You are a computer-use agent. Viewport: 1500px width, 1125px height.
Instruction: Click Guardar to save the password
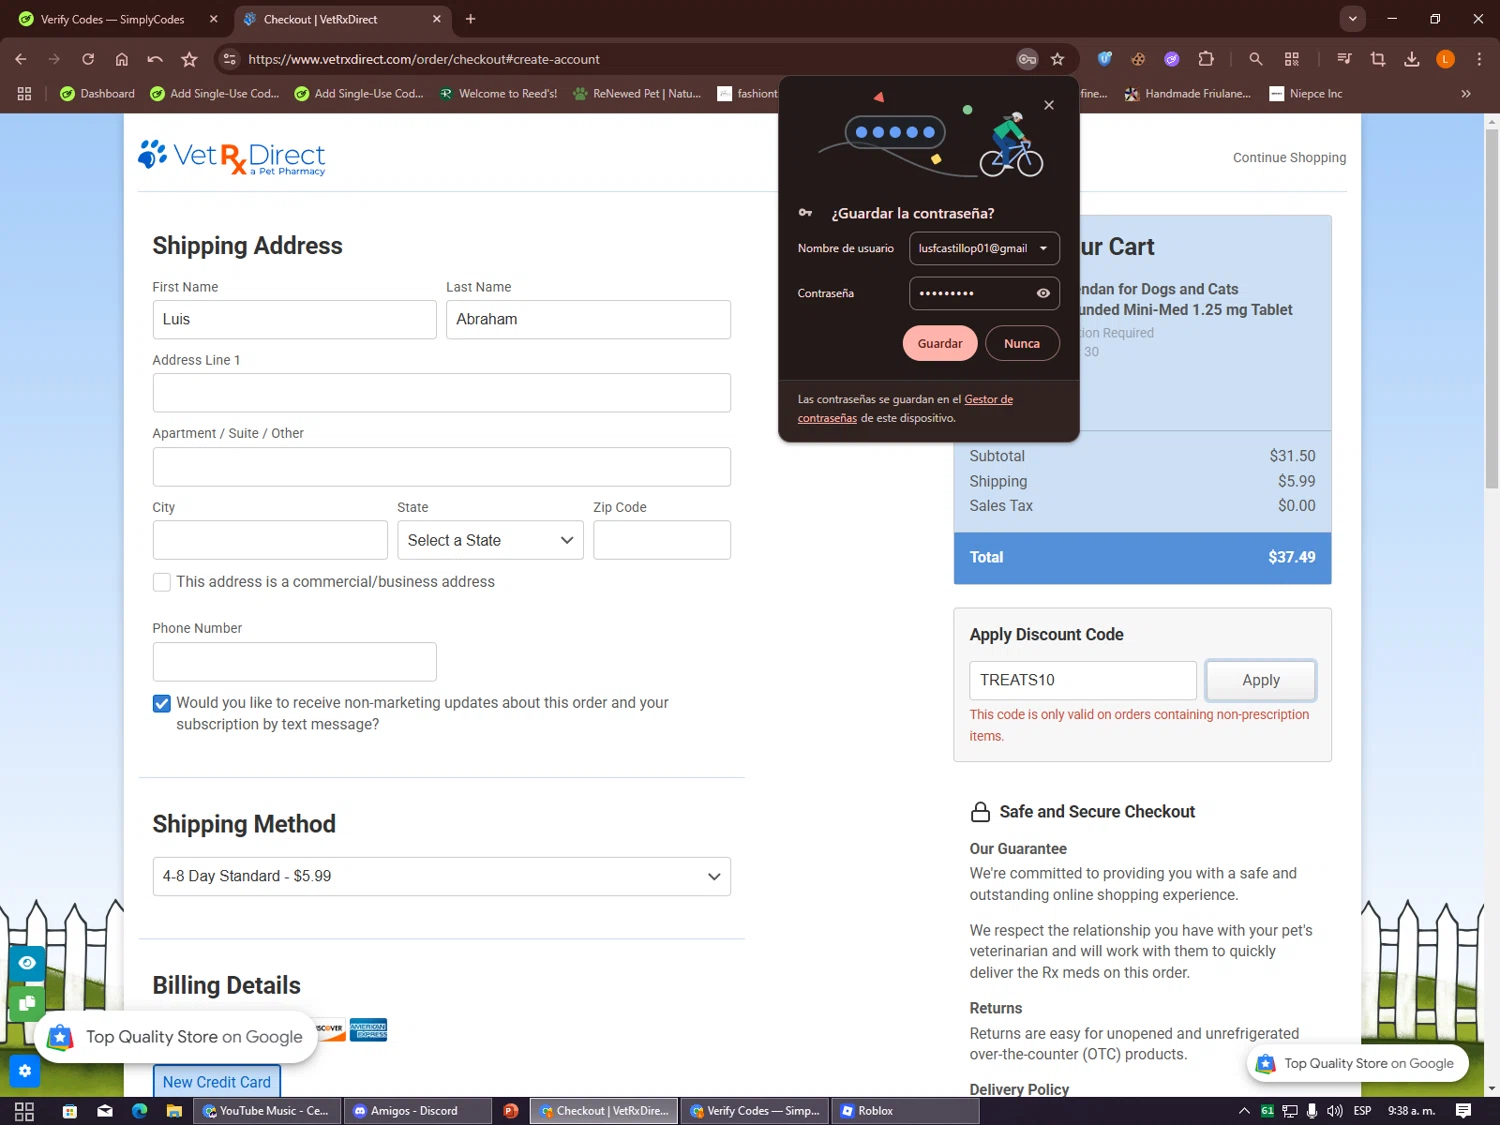pyautogui.click(x=940, y=343)
